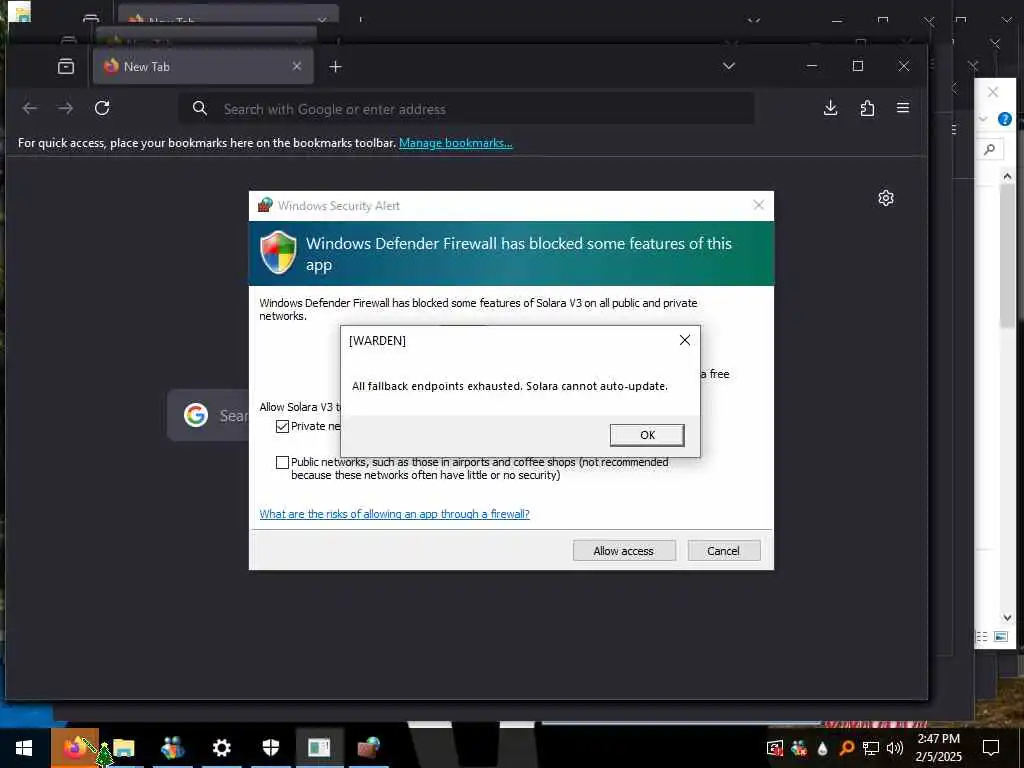Click Allow access in firewall alert

point(624,551)
